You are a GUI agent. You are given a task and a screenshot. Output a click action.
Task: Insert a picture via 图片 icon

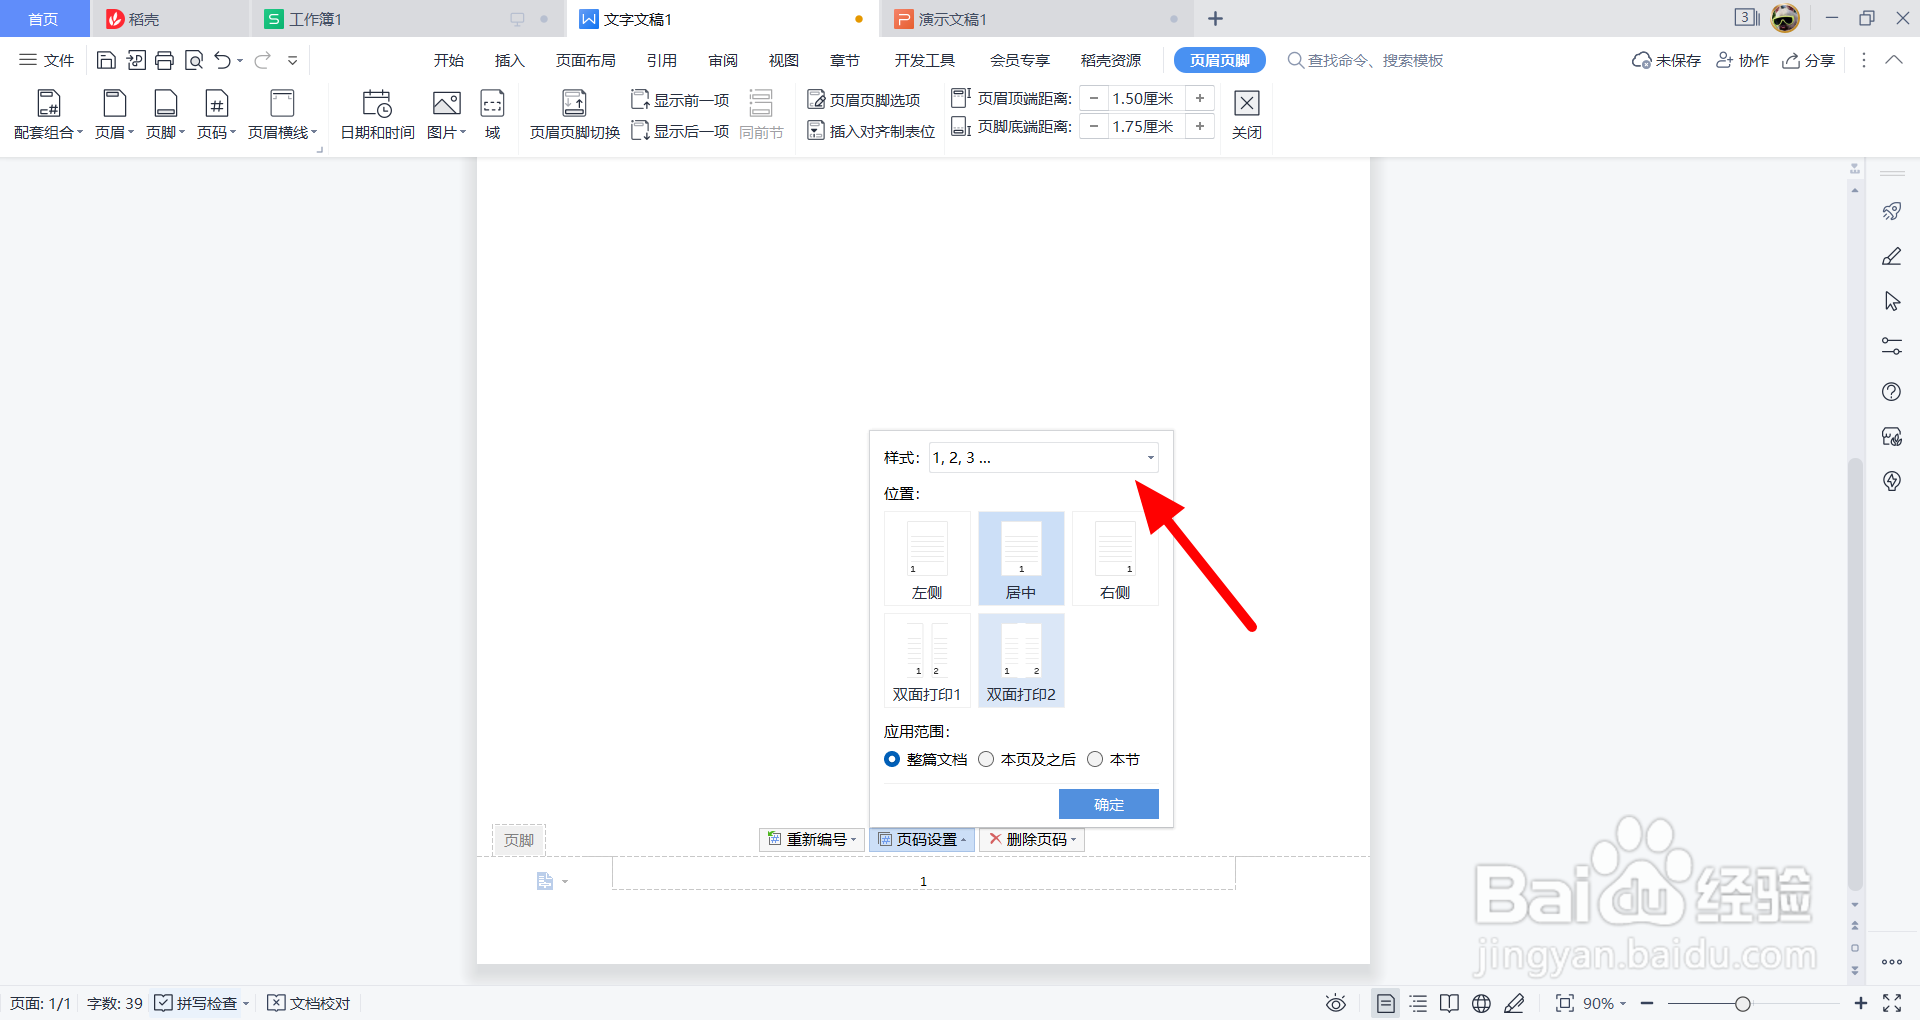(445, 112)
